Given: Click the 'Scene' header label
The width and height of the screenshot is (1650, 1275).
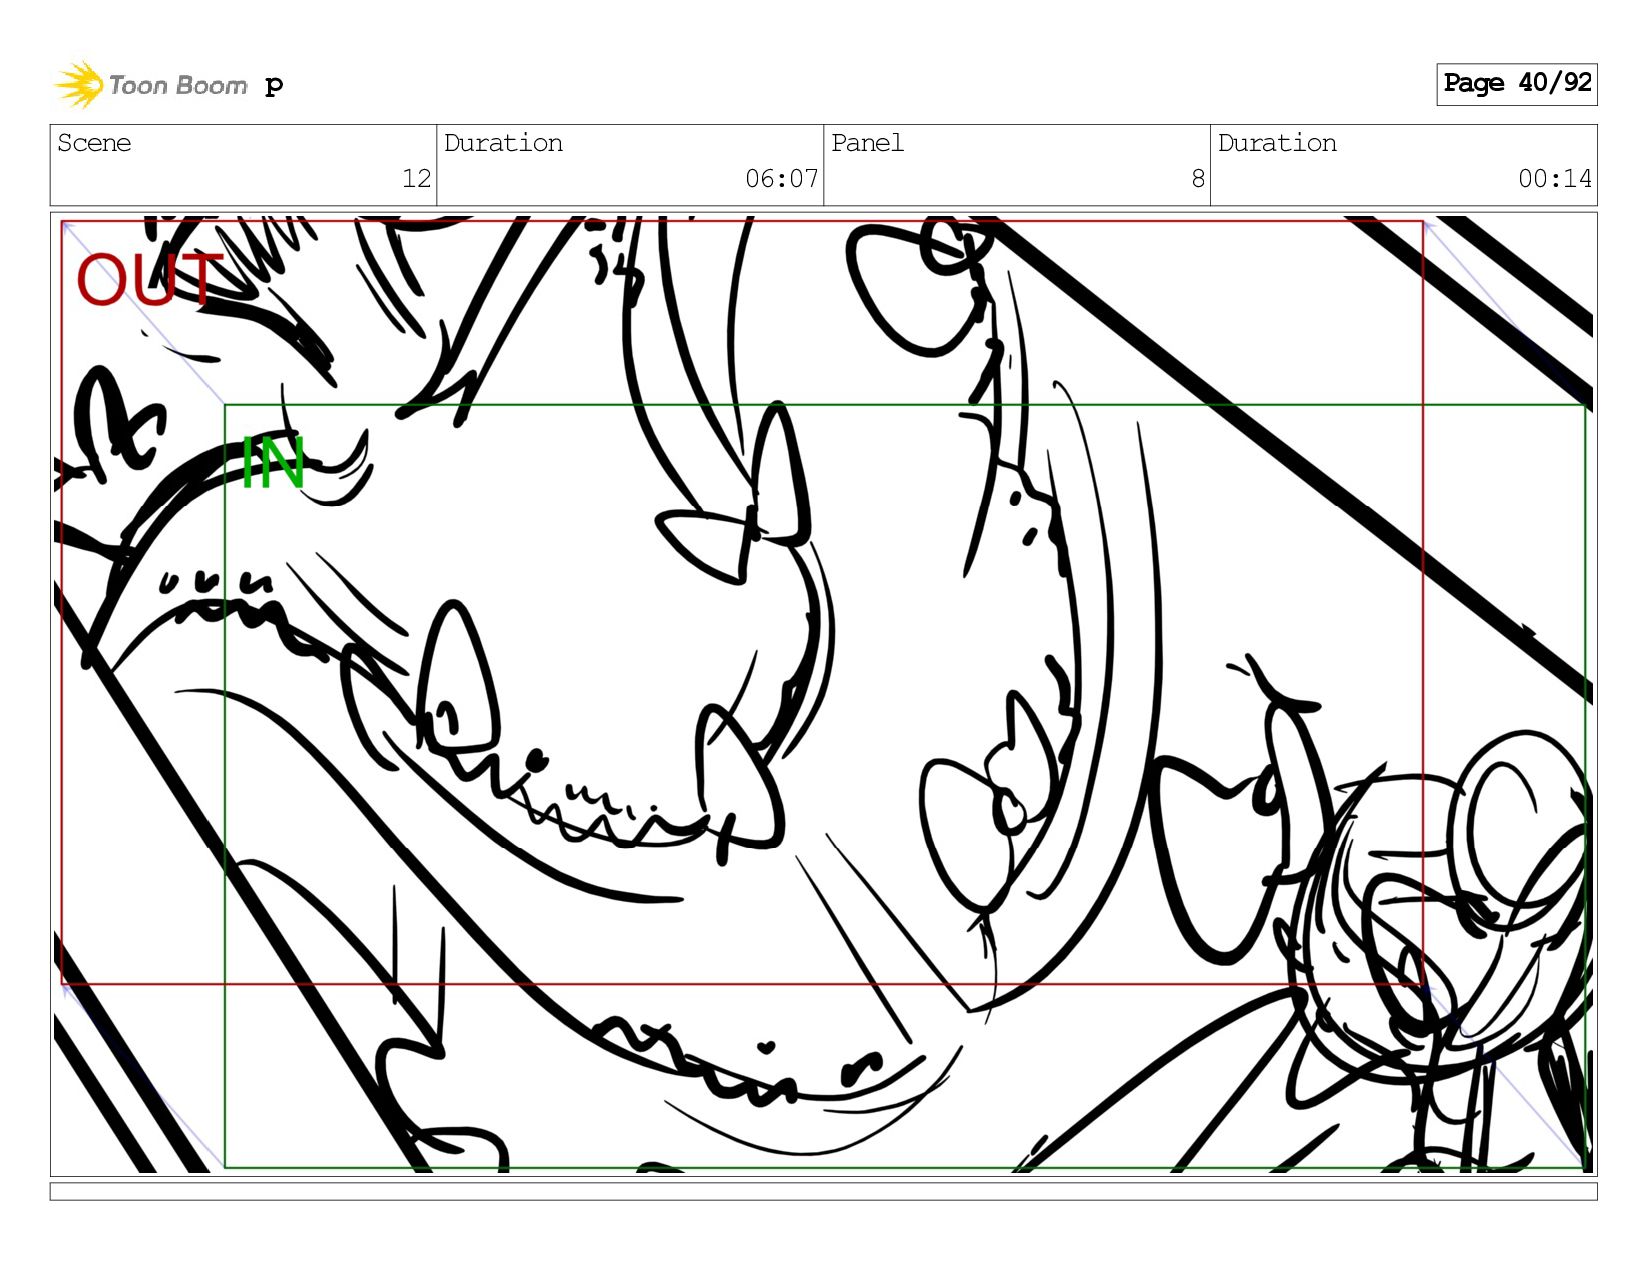Looking at the screenshot, I should [x=94, y=143].
